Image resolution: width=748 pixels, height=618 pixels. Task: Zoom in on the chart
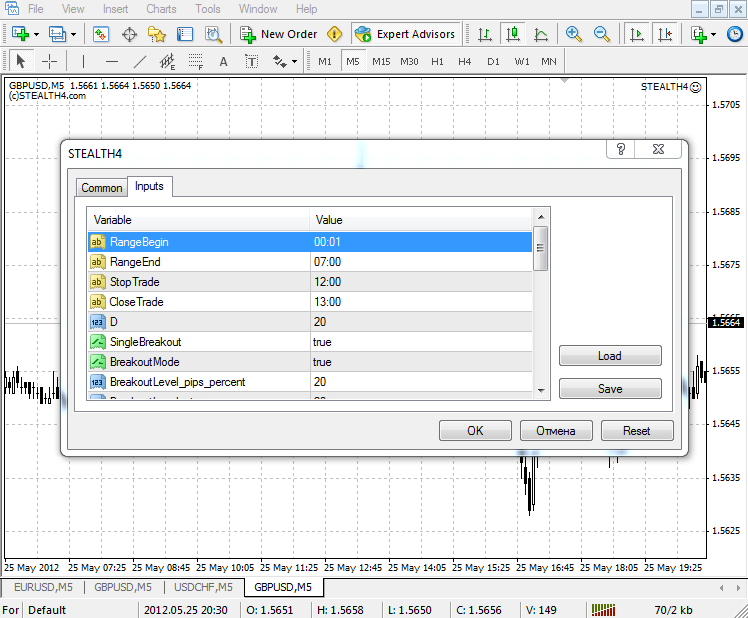[573, 34]
